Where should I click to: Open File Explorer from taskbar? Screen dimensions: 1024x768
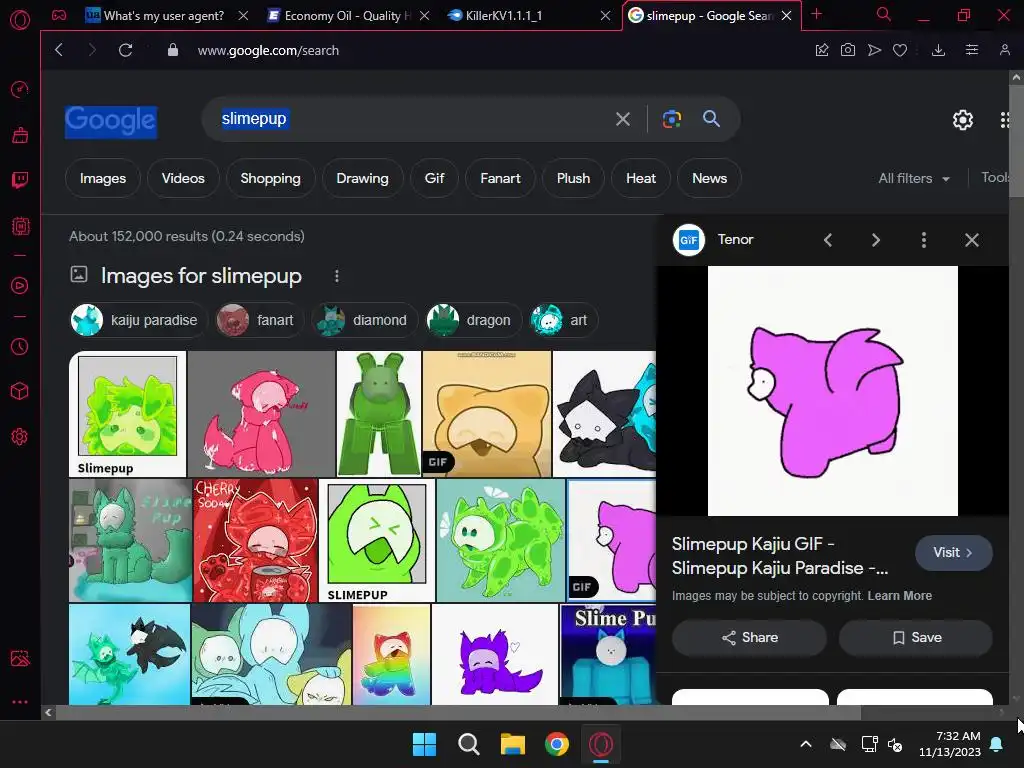tap(513, 744)
